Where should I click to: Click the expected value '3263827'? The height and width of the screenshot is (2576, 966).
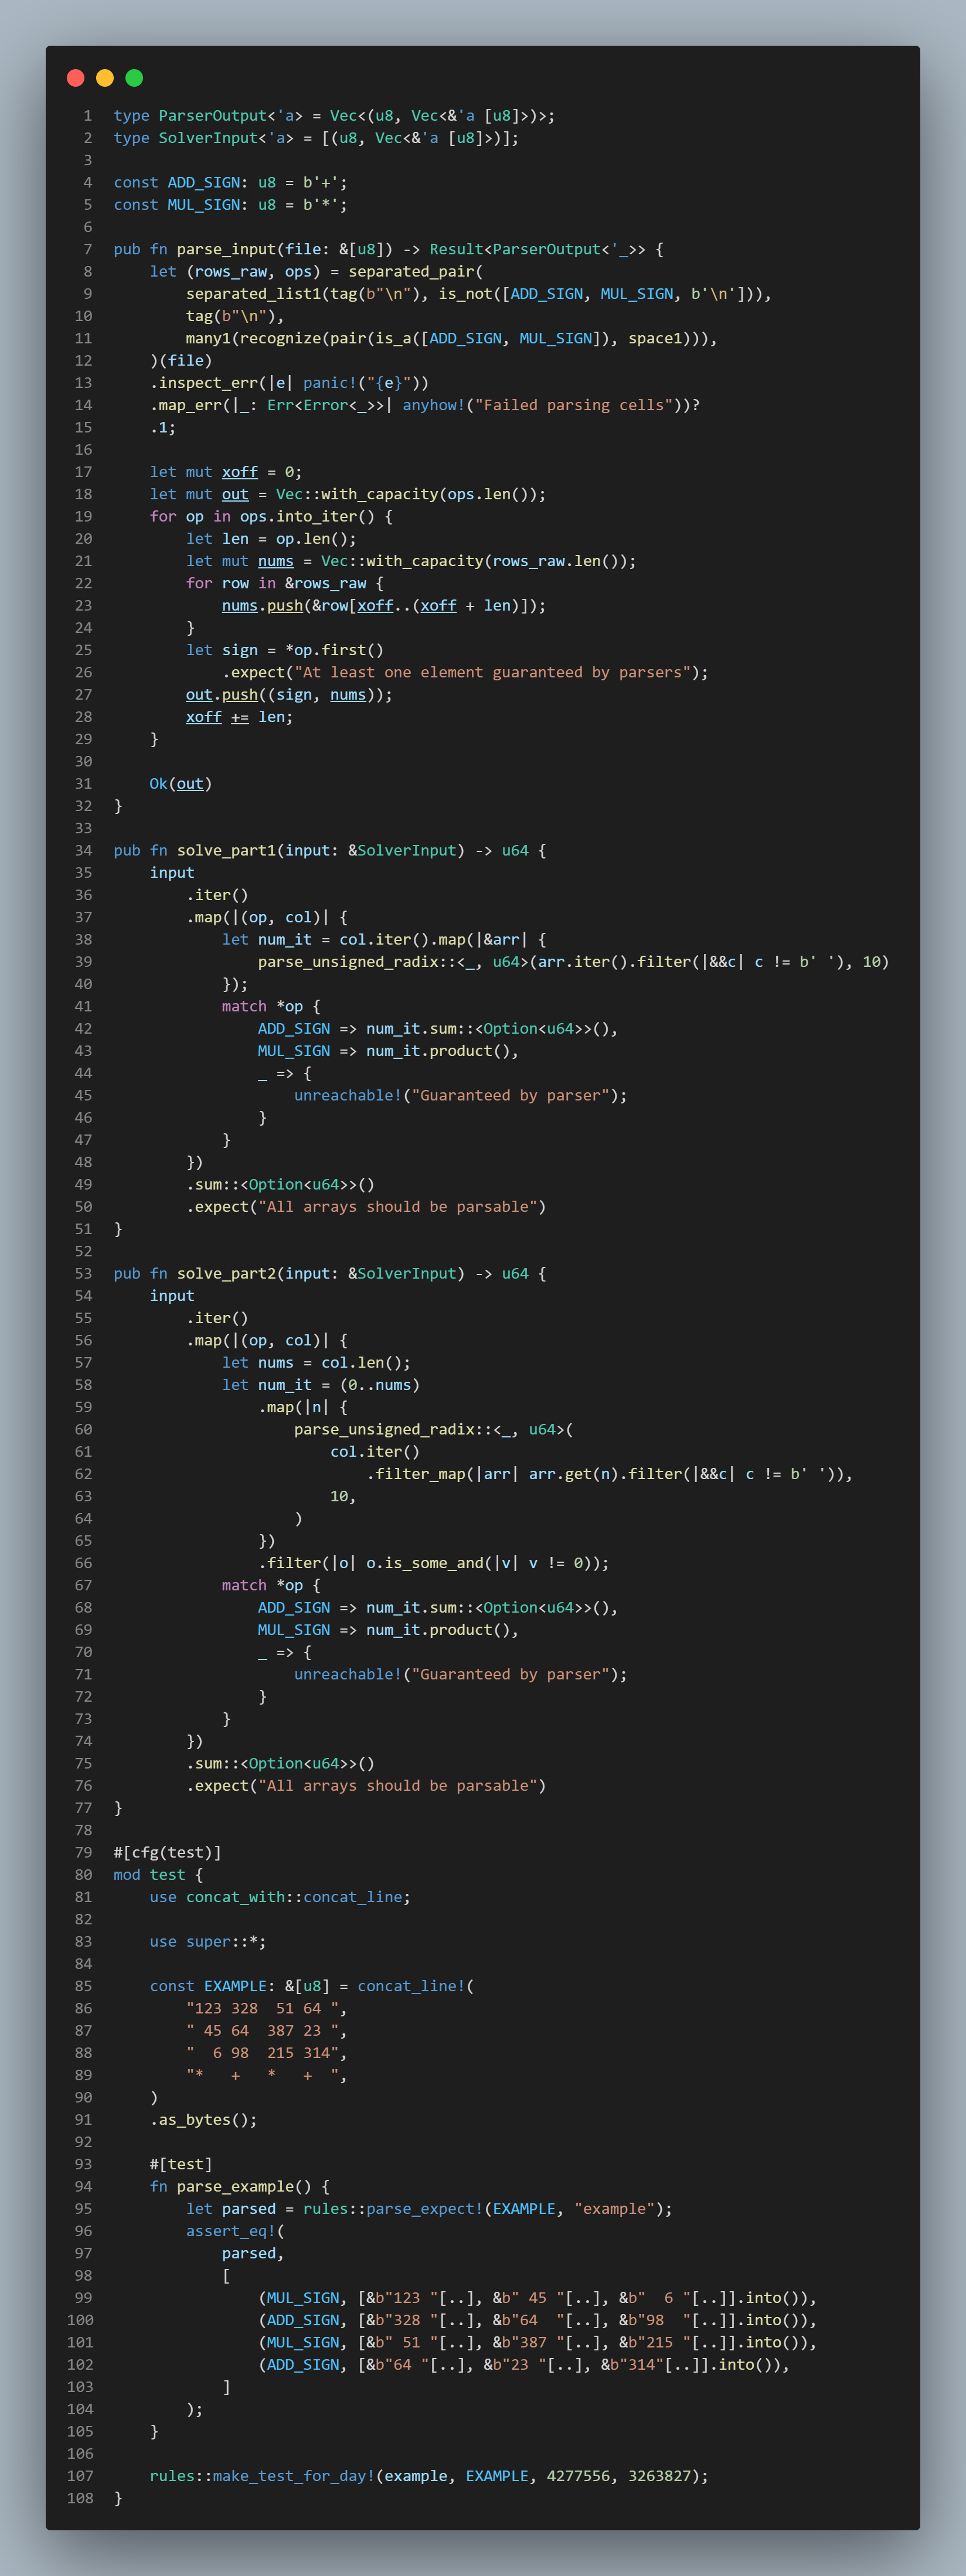pos(659,2476)
